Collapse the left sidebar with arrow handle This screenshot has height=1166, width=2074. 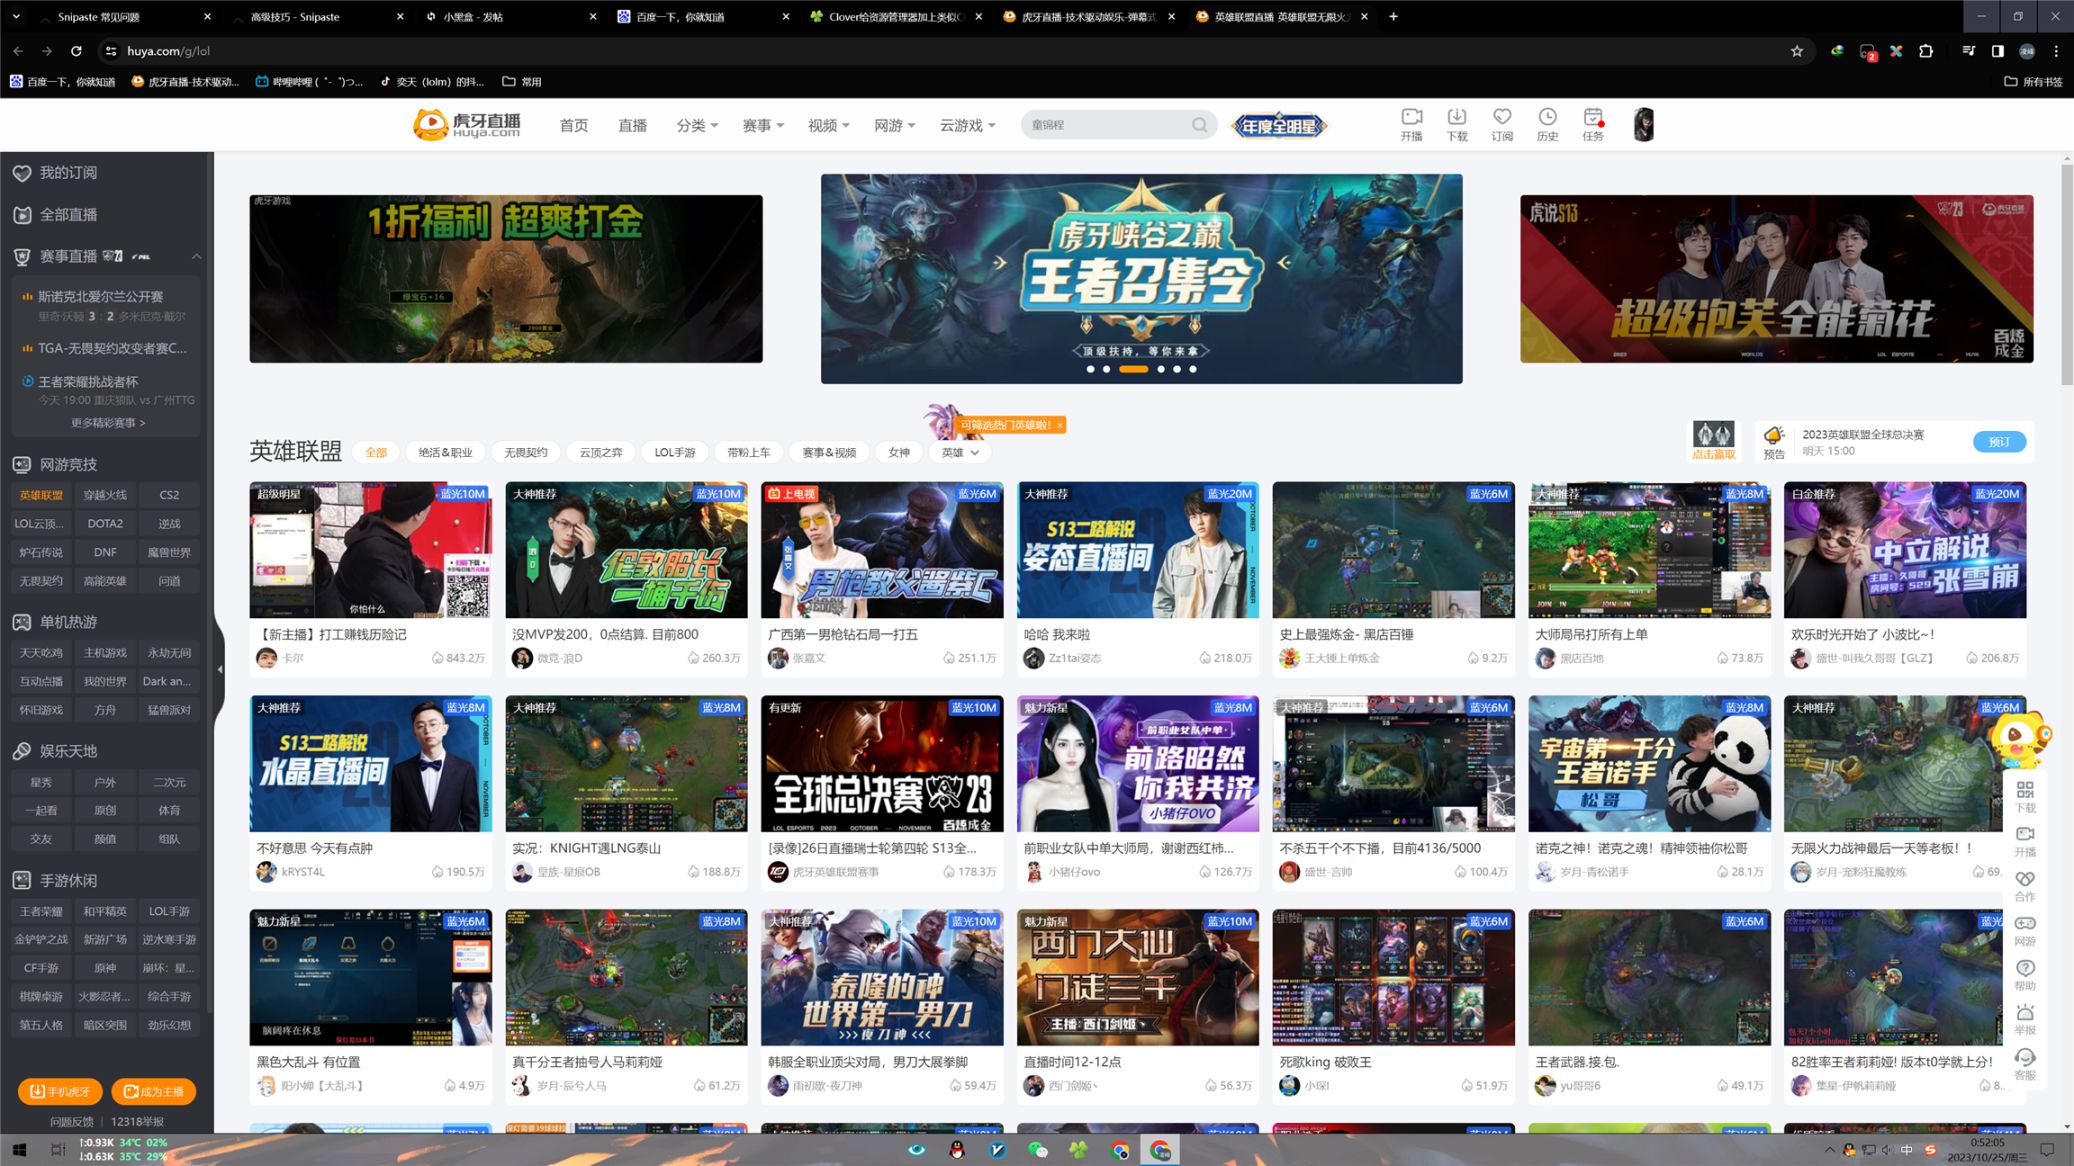pyautogui.click(x=220, y=669)
